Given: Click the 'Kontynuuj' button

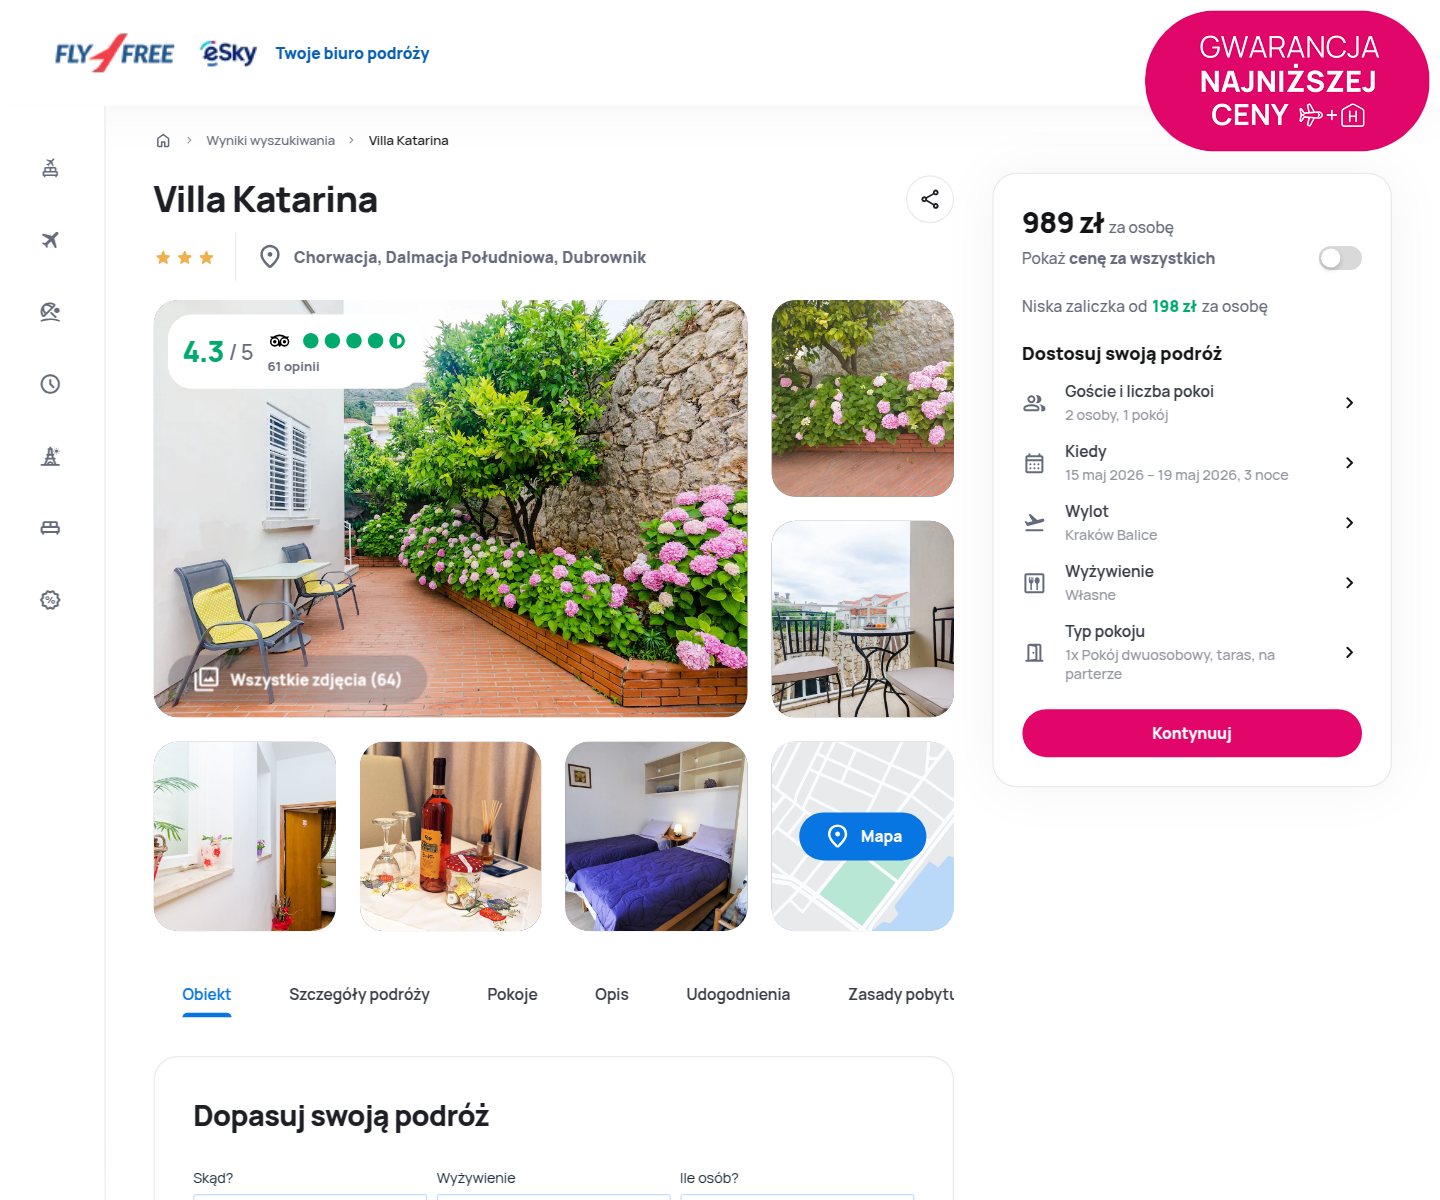Looking at the screenshot, I should click(1192, 733).
